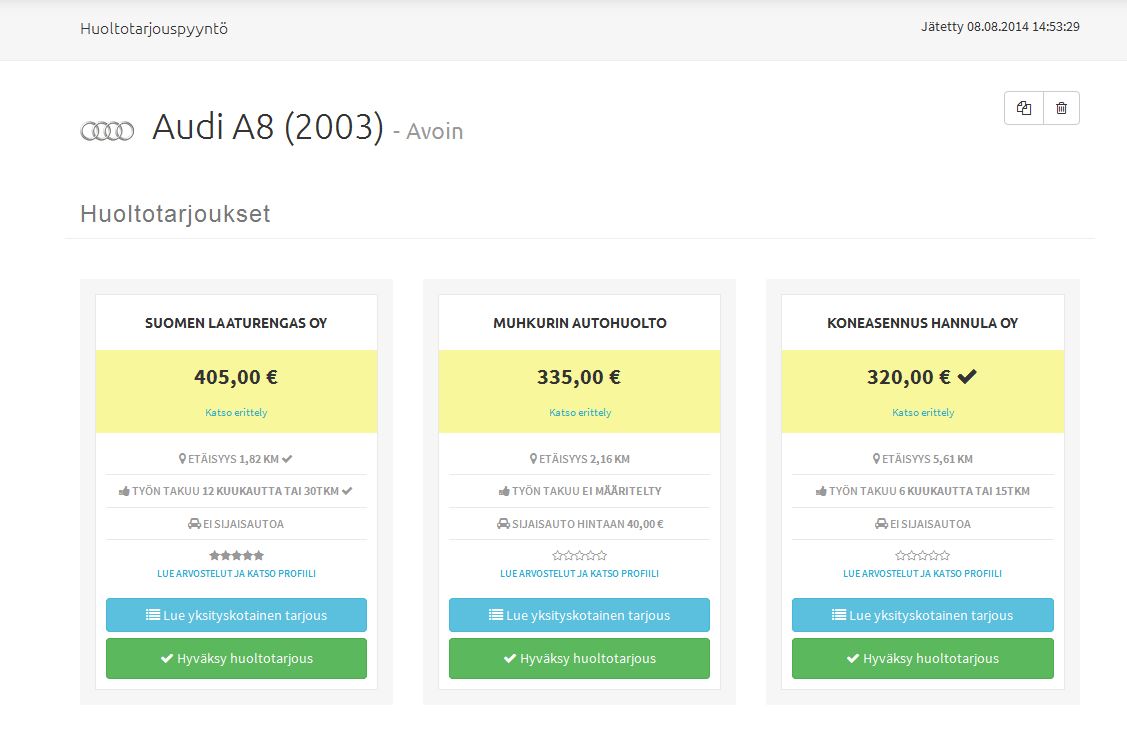Screen dimensions: 1127x746
Task: Click car icon by Sijaisauto hintaan 40,00 €
Action: pyautogui.click(x=503, y=524)
